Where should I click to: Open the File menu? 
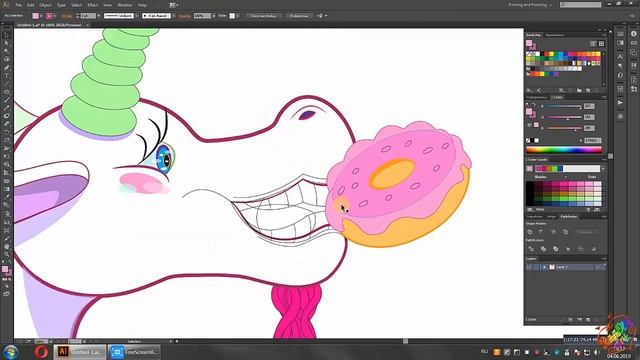click(x=18, y=5)
